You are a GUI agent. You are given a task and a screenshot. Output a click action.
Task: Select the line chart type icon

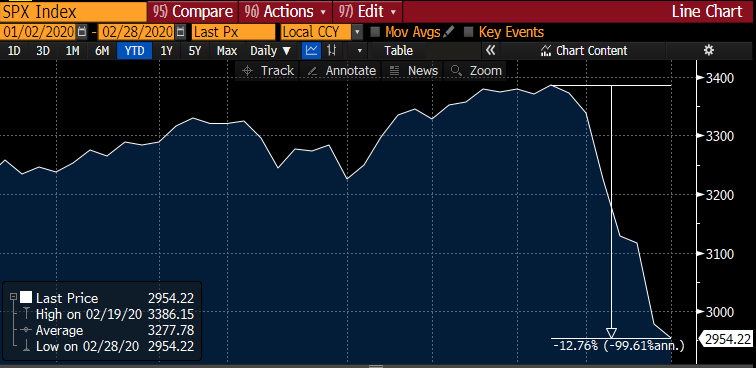tap(311, 50)
